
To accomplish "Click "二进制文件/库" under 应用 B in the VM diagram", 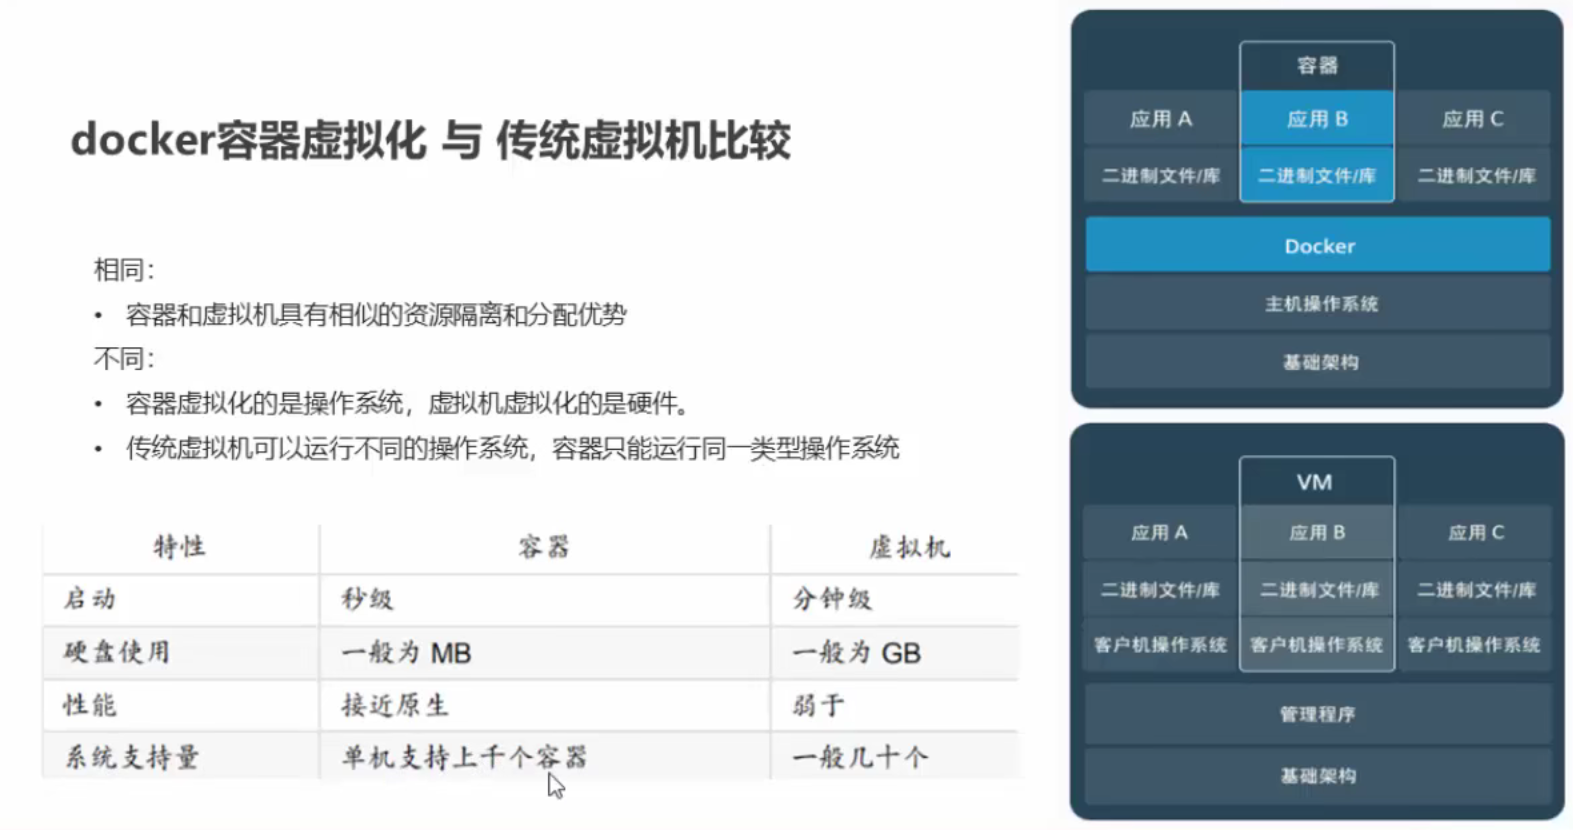I will click(x=1318, y=590).
